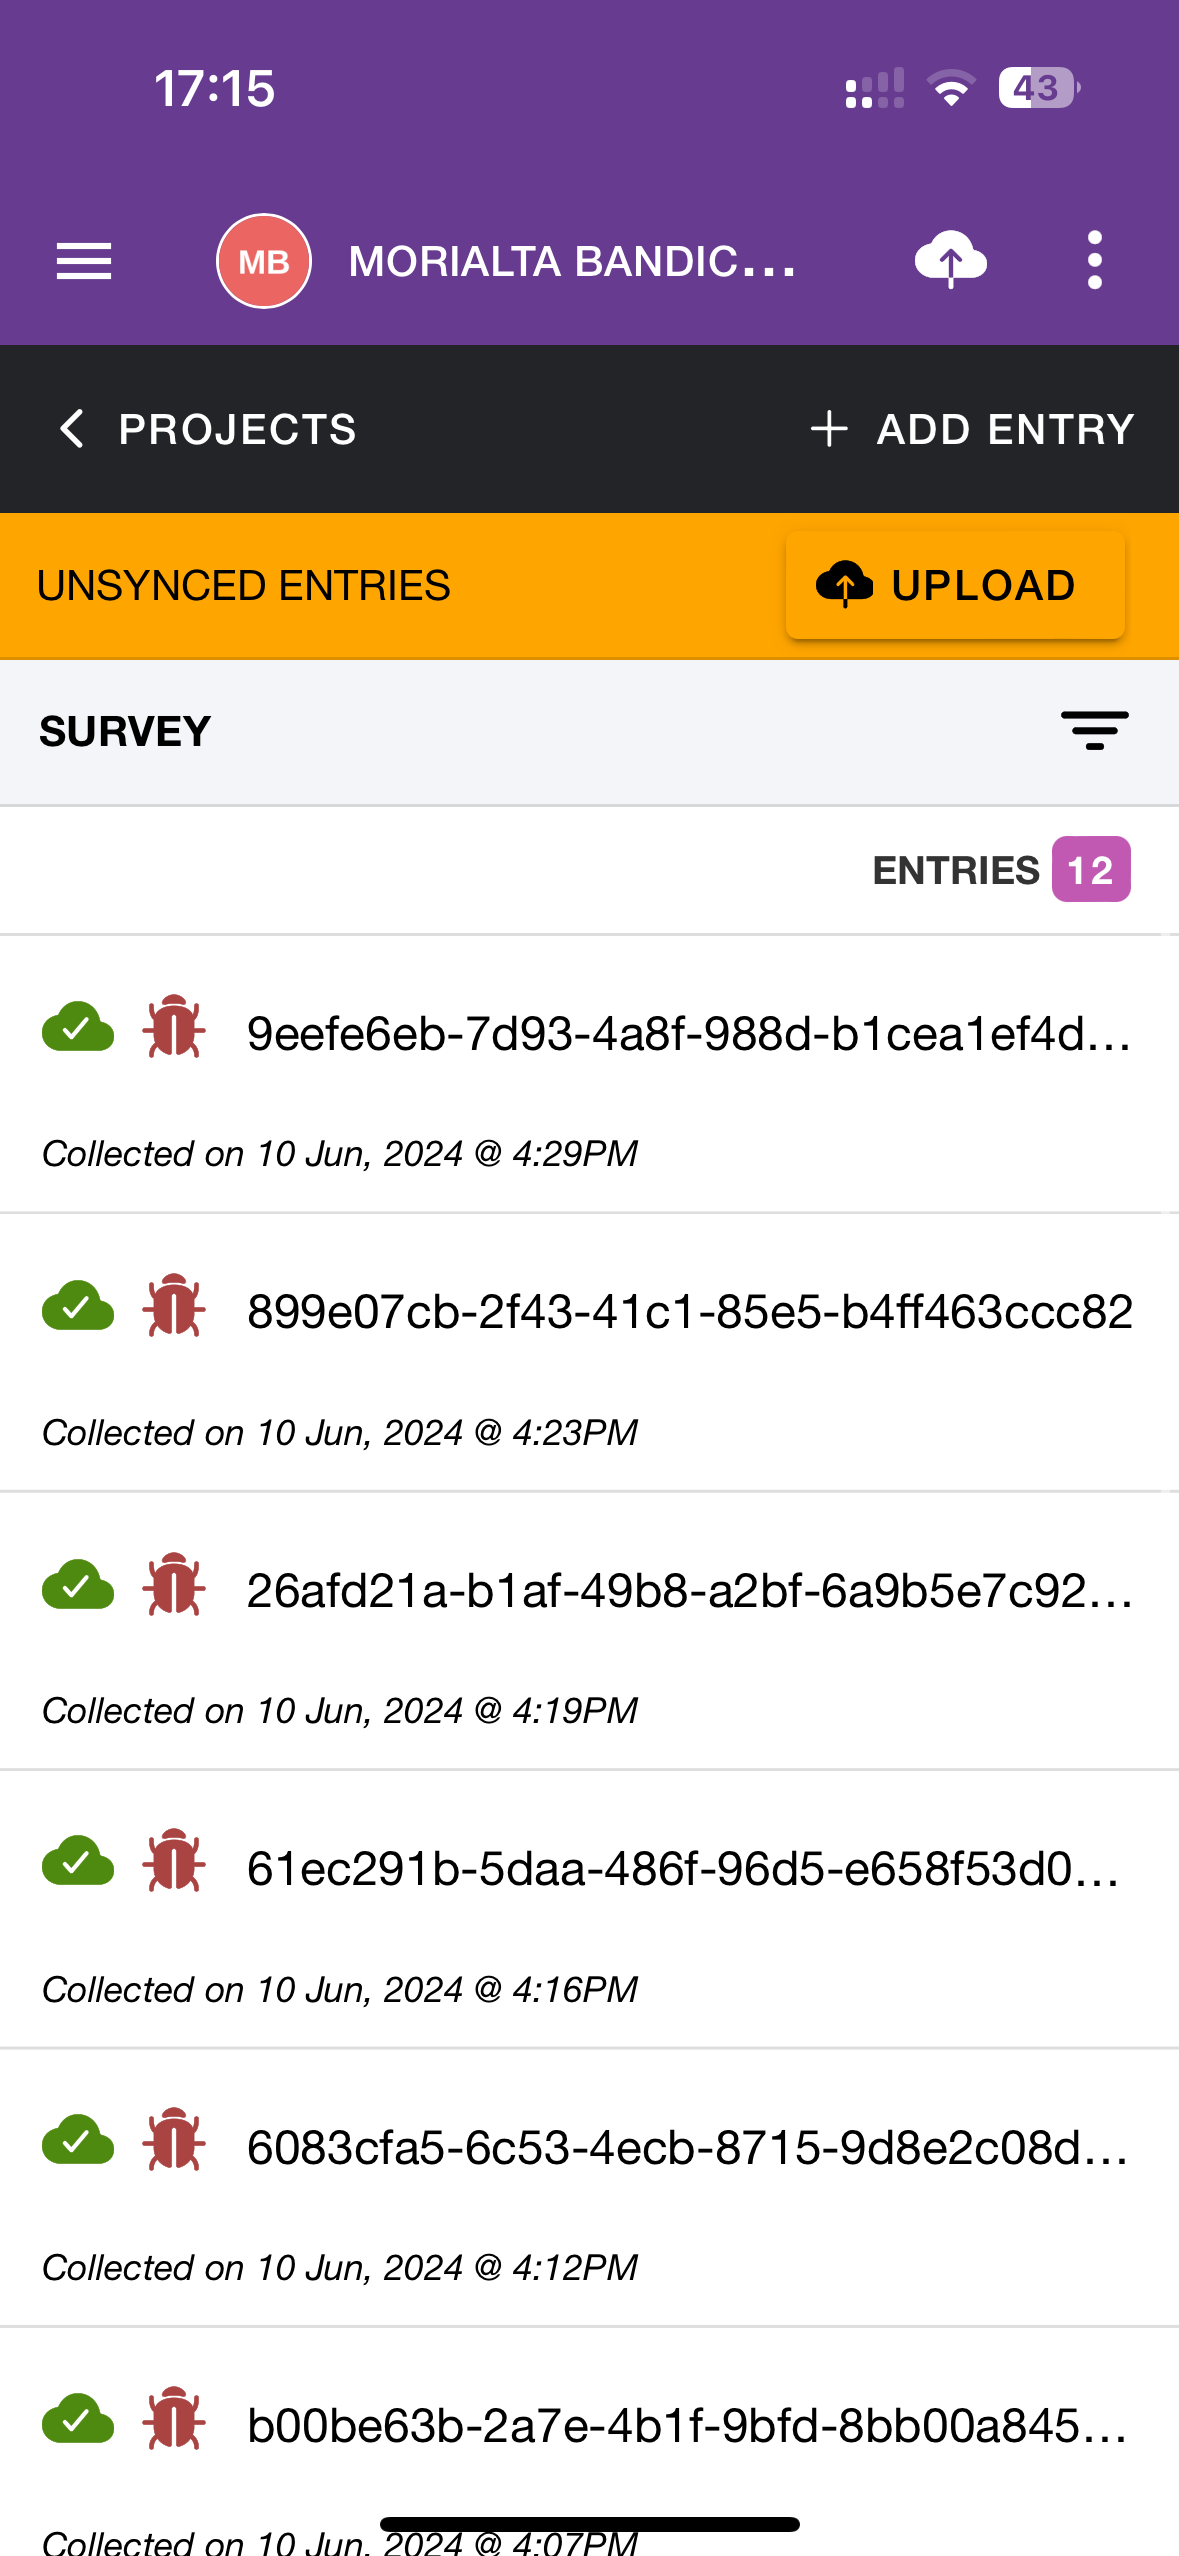This screenshot has height=2556, width=1179.
Task: Open the survey filter icon
Action: click(1094, 731)
